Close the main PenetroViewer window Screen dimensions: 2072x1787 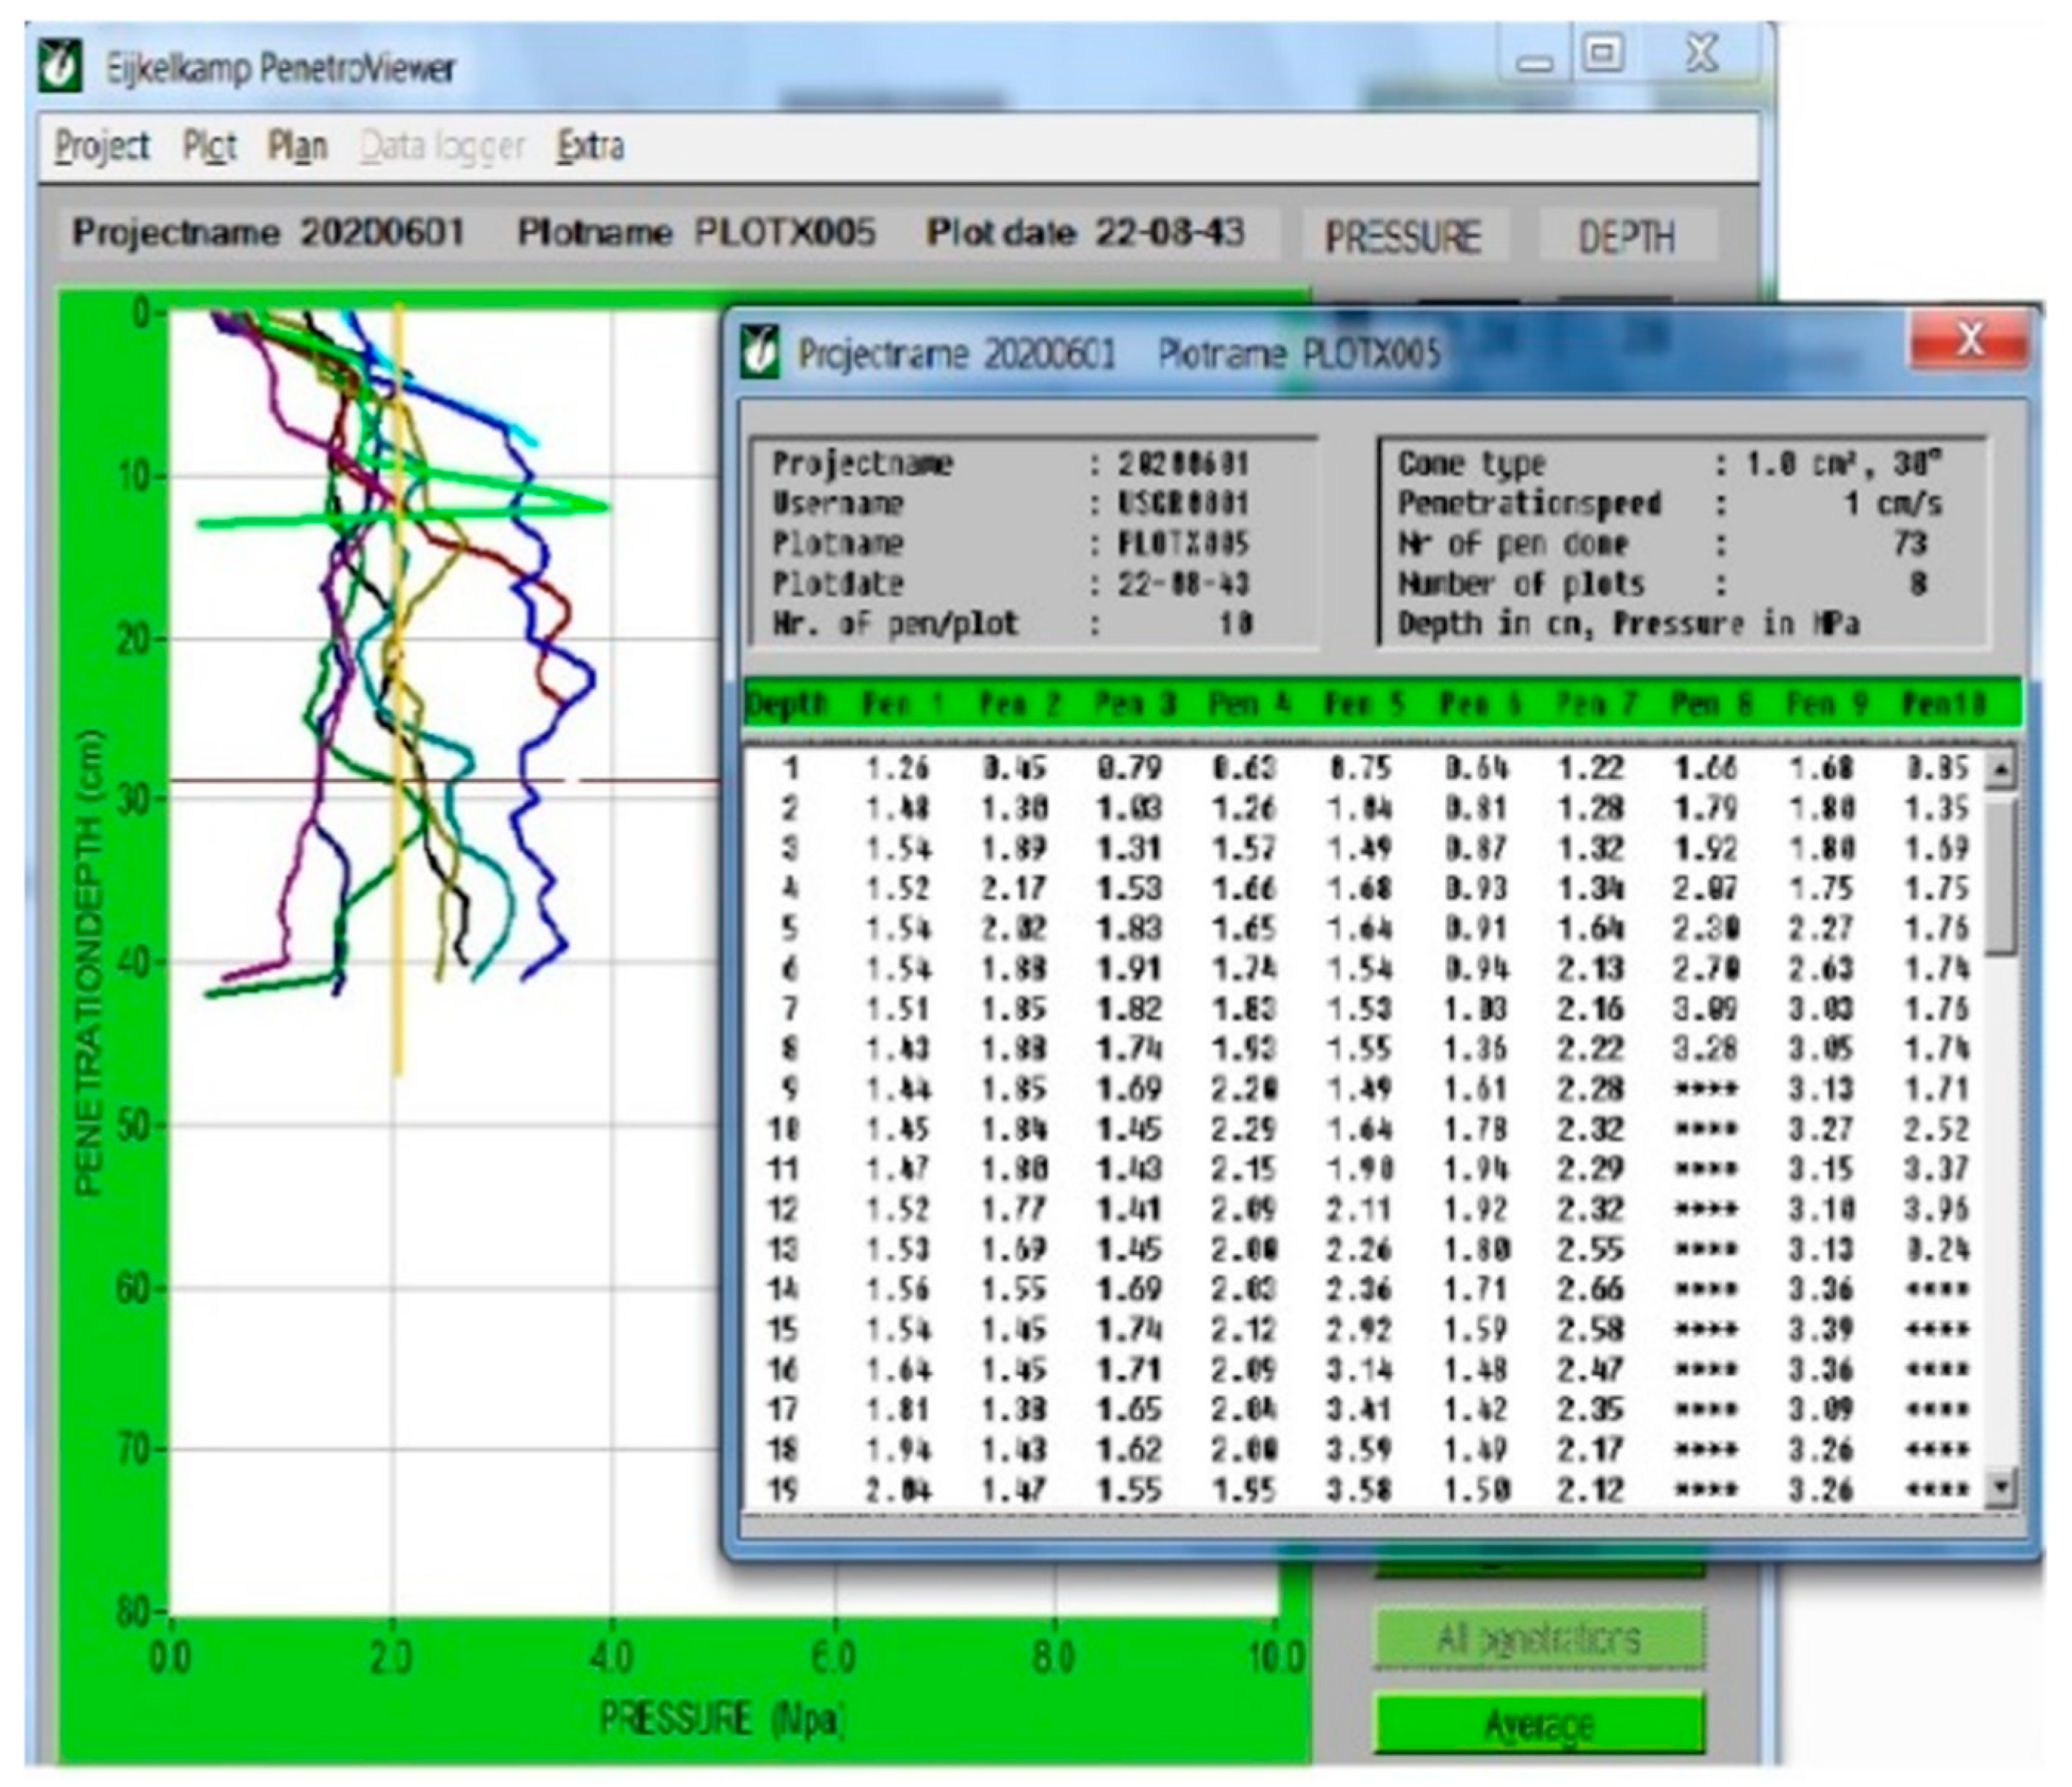(x=1701, y=55)
